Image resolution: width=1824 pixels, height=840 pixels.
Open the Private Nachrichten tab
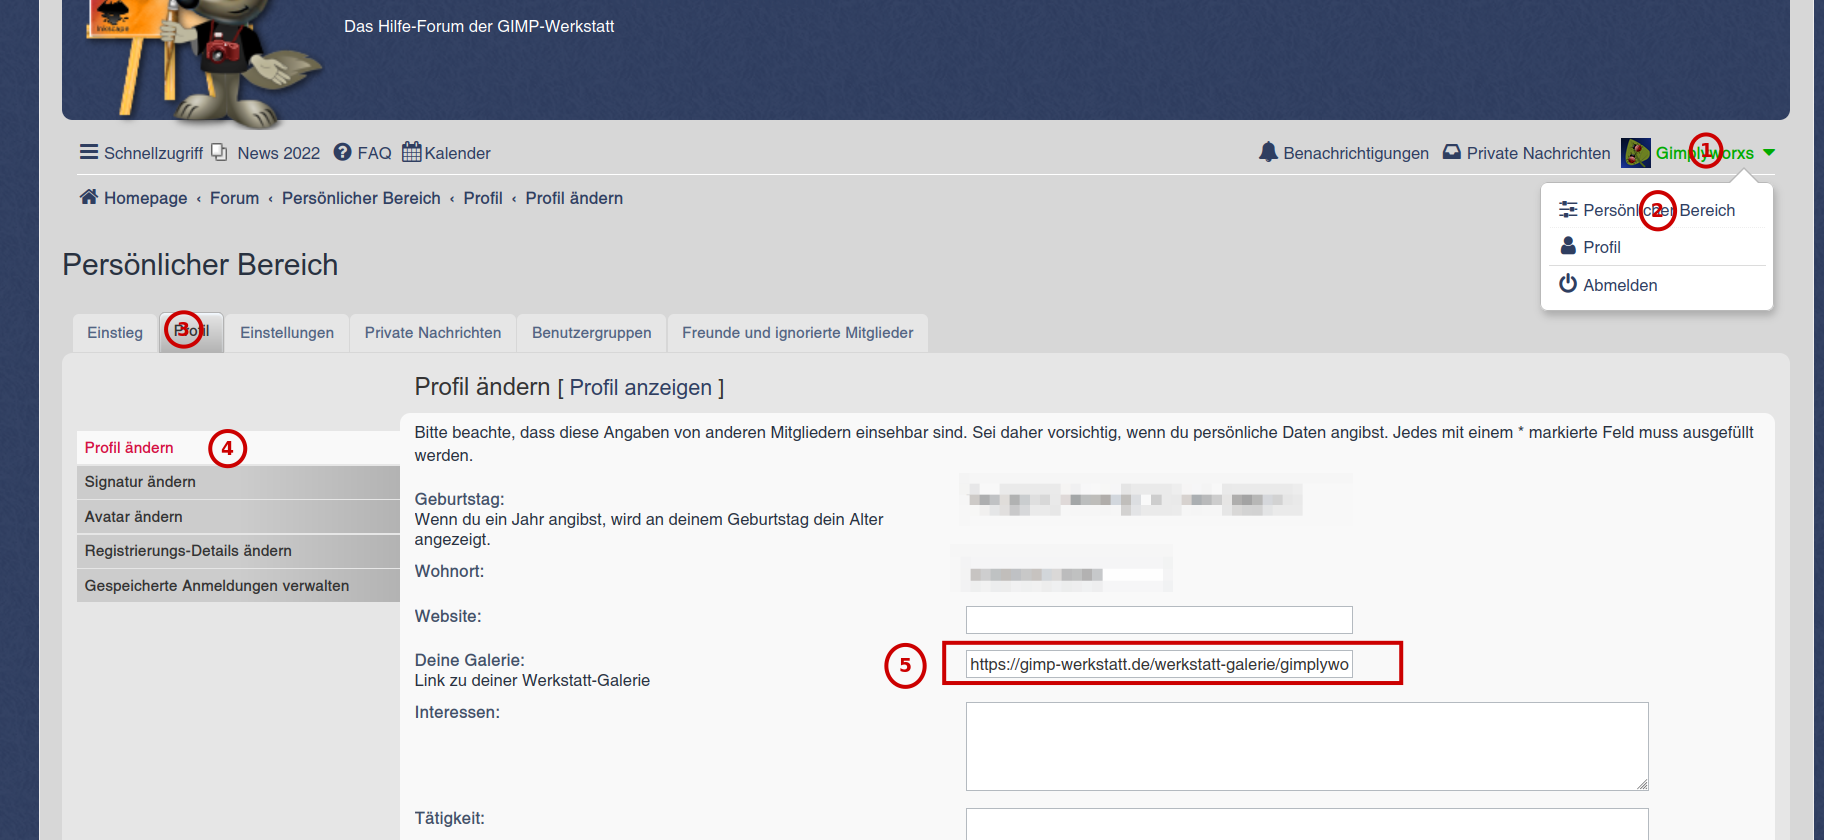[x=433, y=333]
